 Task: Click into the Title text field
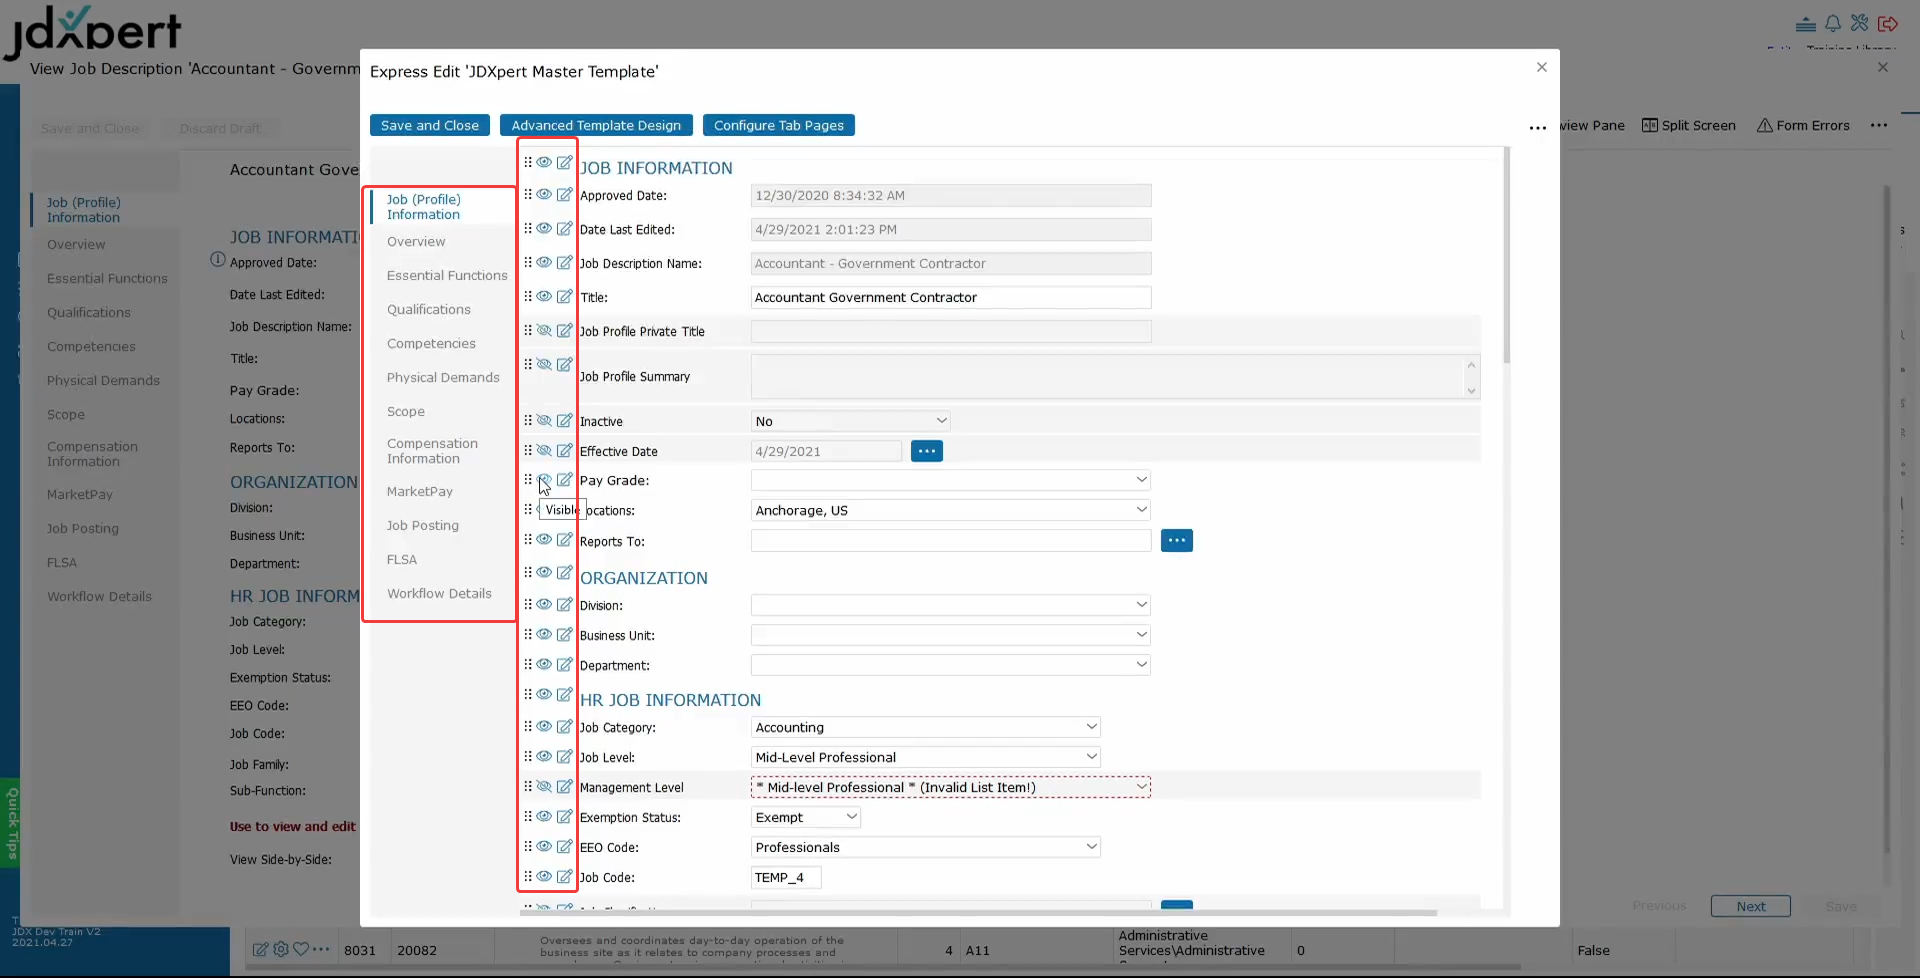[x=950, y=298]
